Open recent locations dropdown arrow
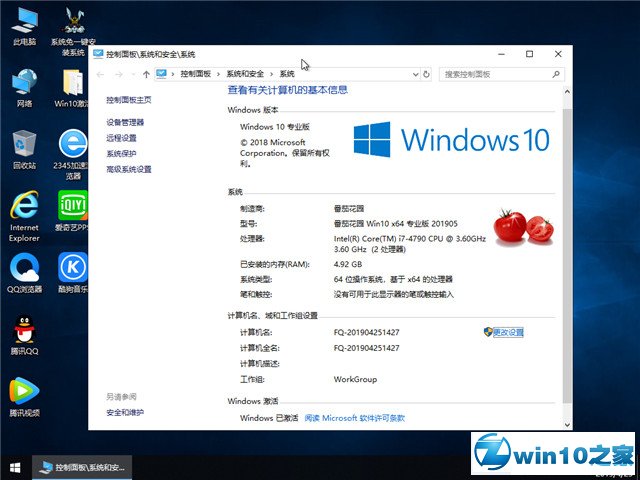Screen dimensions: 640x480 133,74
